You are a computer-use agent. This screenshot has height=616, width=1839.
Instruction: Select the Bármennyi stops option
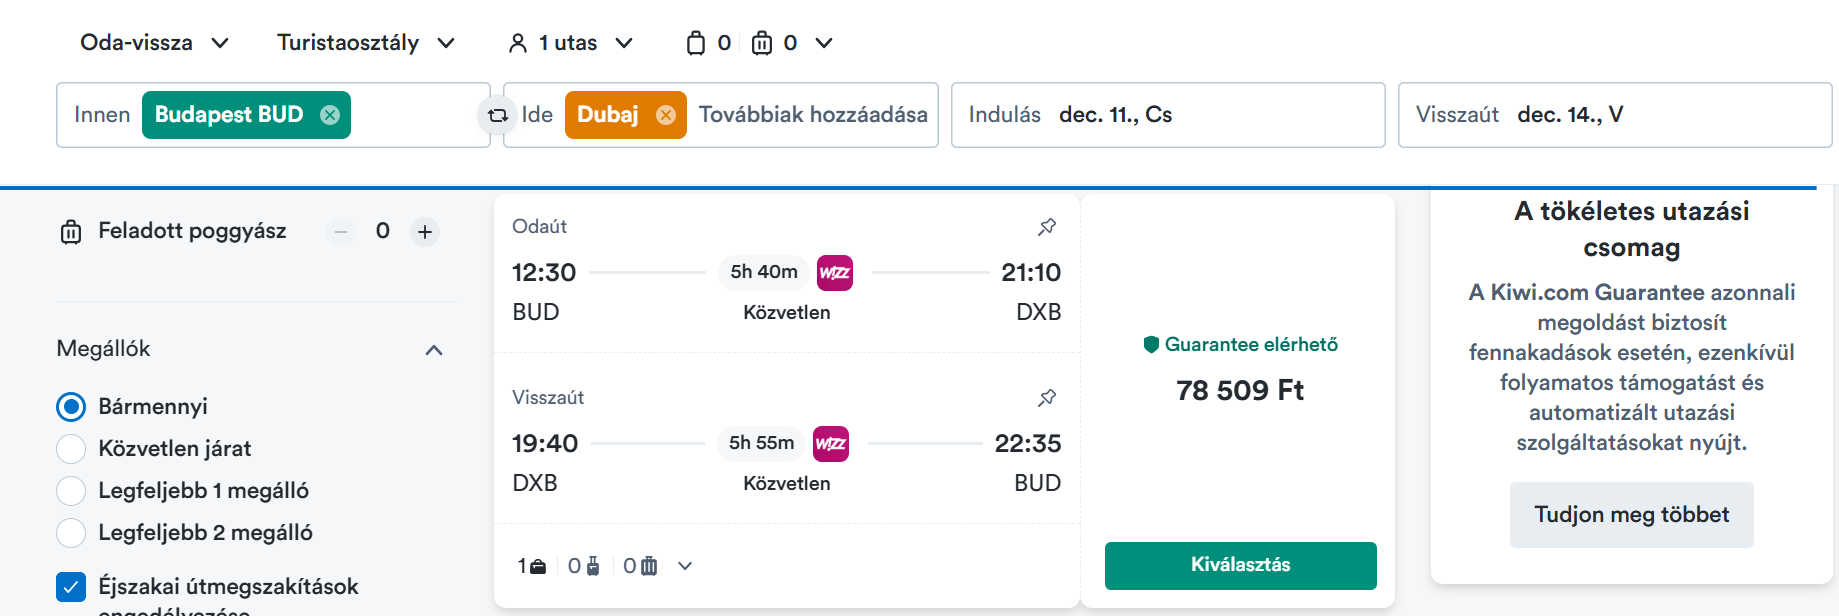click(71, 407)
